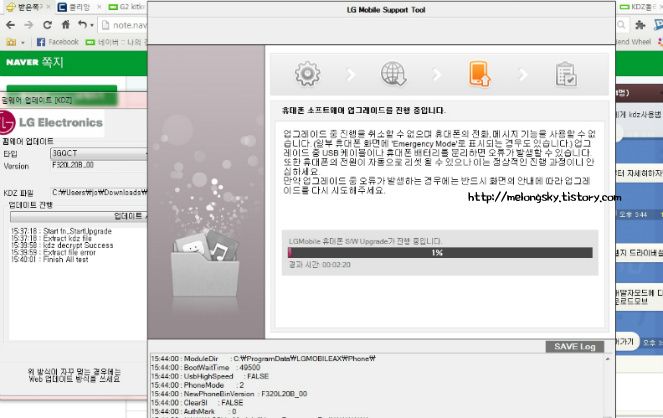Click the orange phone upgrade step icon
This screenshot has width=663, height=418.
[x=479, y=74]
